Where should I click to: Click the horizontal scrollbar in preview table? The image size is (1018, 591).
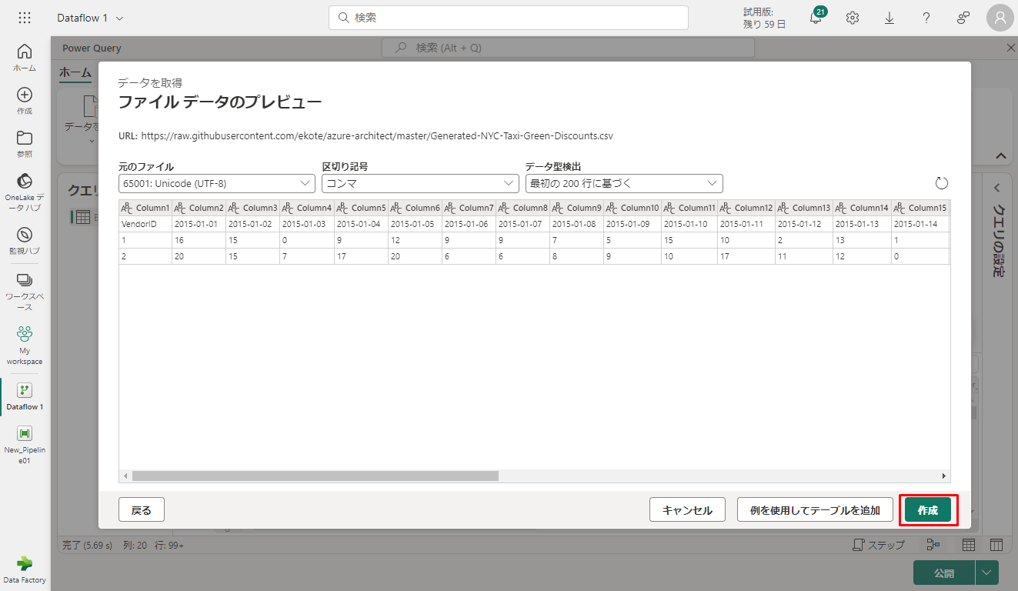(315, 476)
